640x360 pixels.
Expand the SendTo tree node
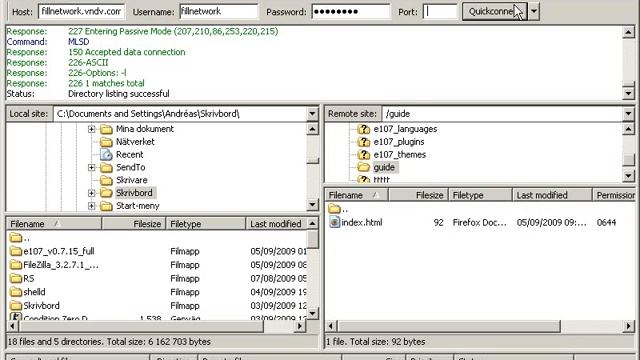(x=91, y=167)
